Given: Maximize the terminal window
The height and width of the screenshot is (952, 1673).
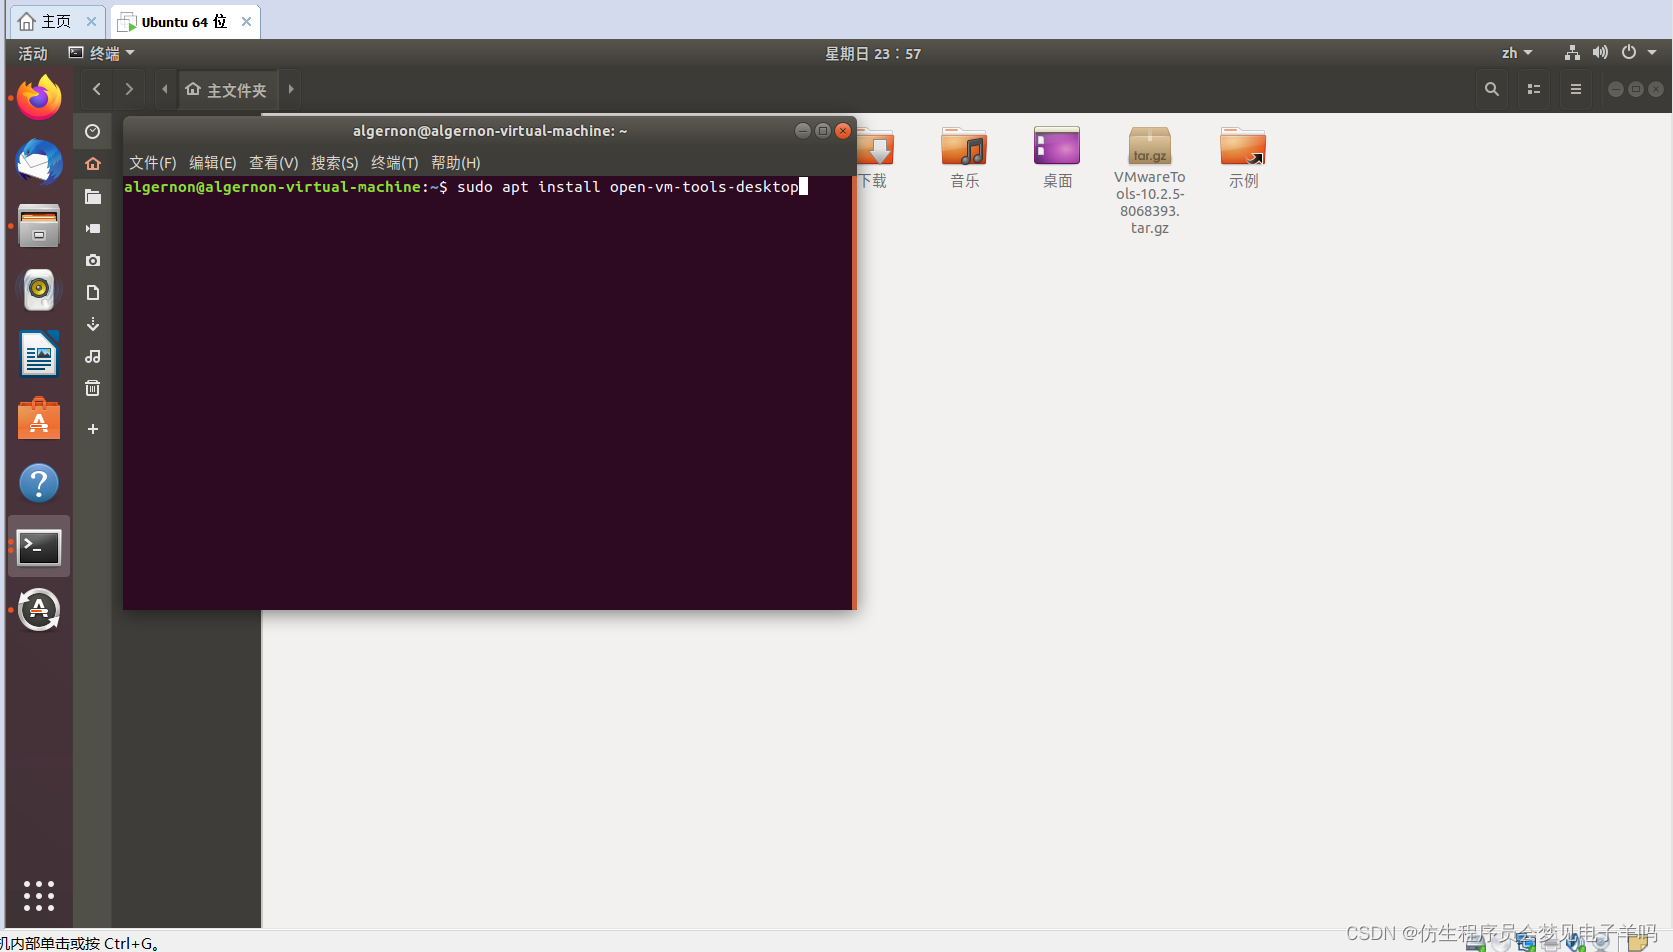Looking at the screenshot, I should tap(823, 131).
